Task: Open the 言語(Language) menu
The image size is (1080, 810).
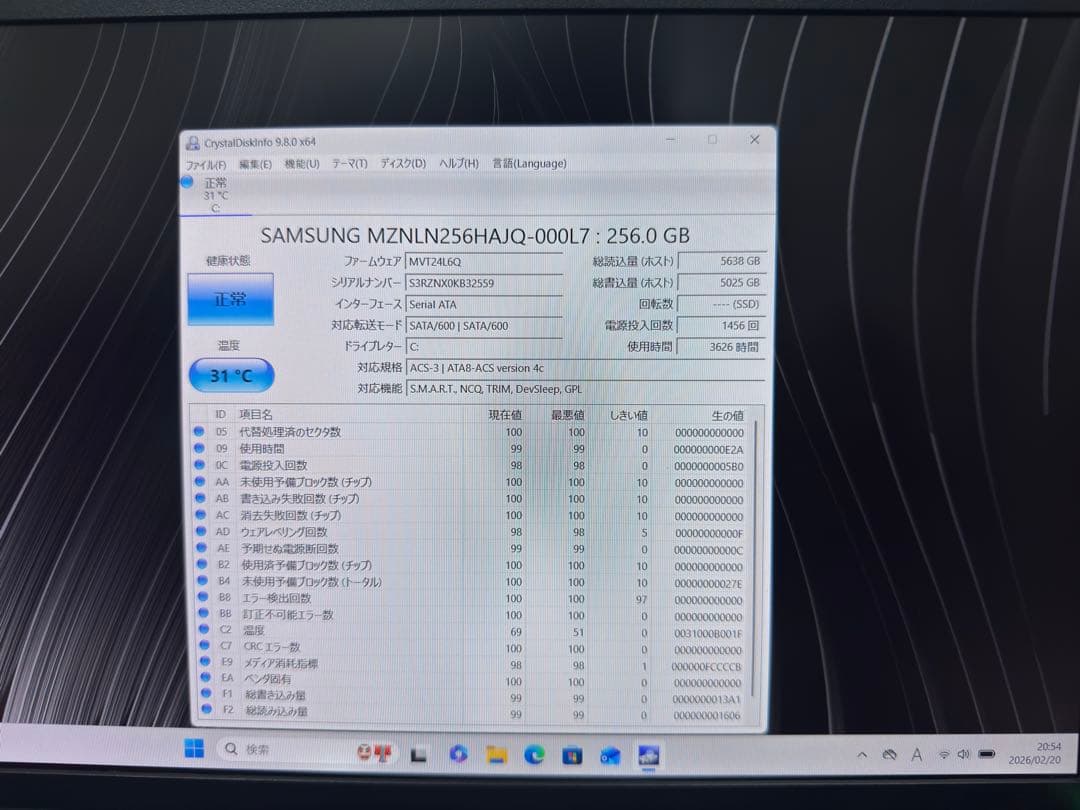Action: tap(528, 163)
